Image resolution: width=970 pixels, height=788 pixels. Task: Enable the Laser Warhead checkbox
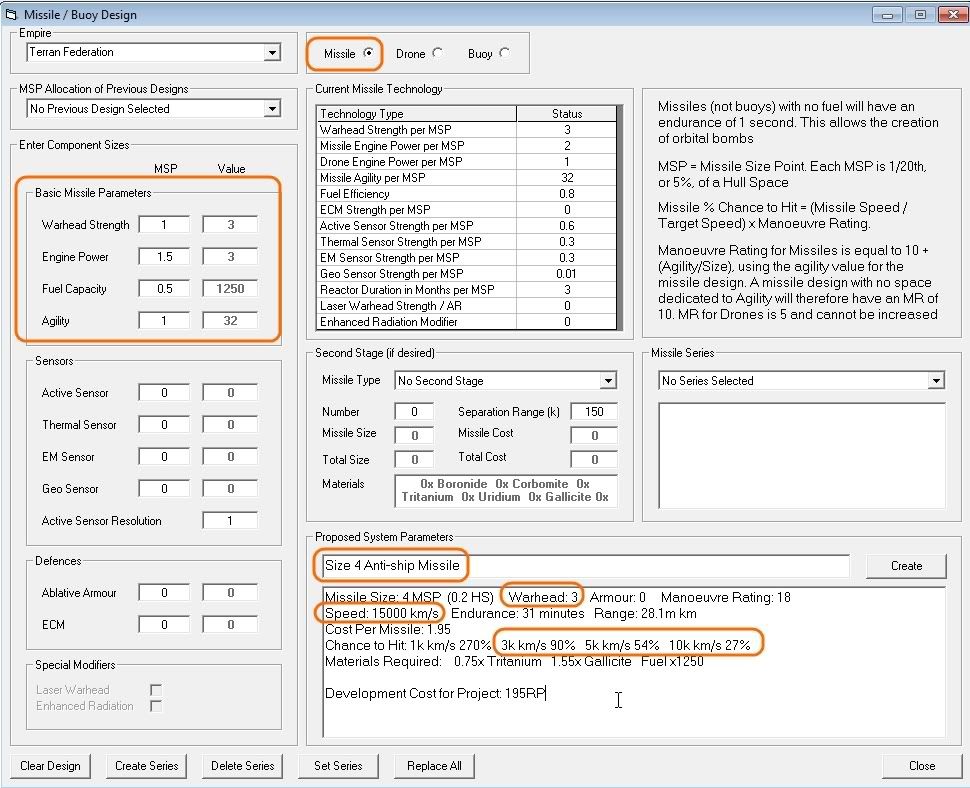click(156, 690)
